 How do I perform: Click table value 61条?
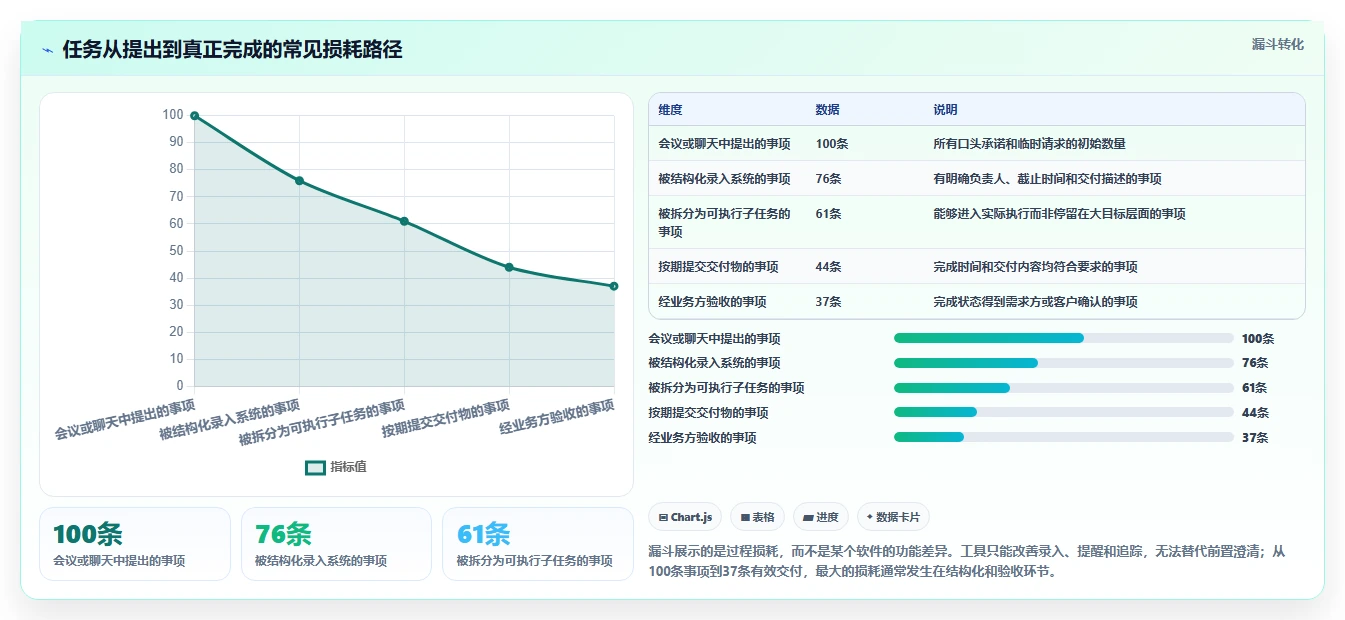tap(828, 214)
